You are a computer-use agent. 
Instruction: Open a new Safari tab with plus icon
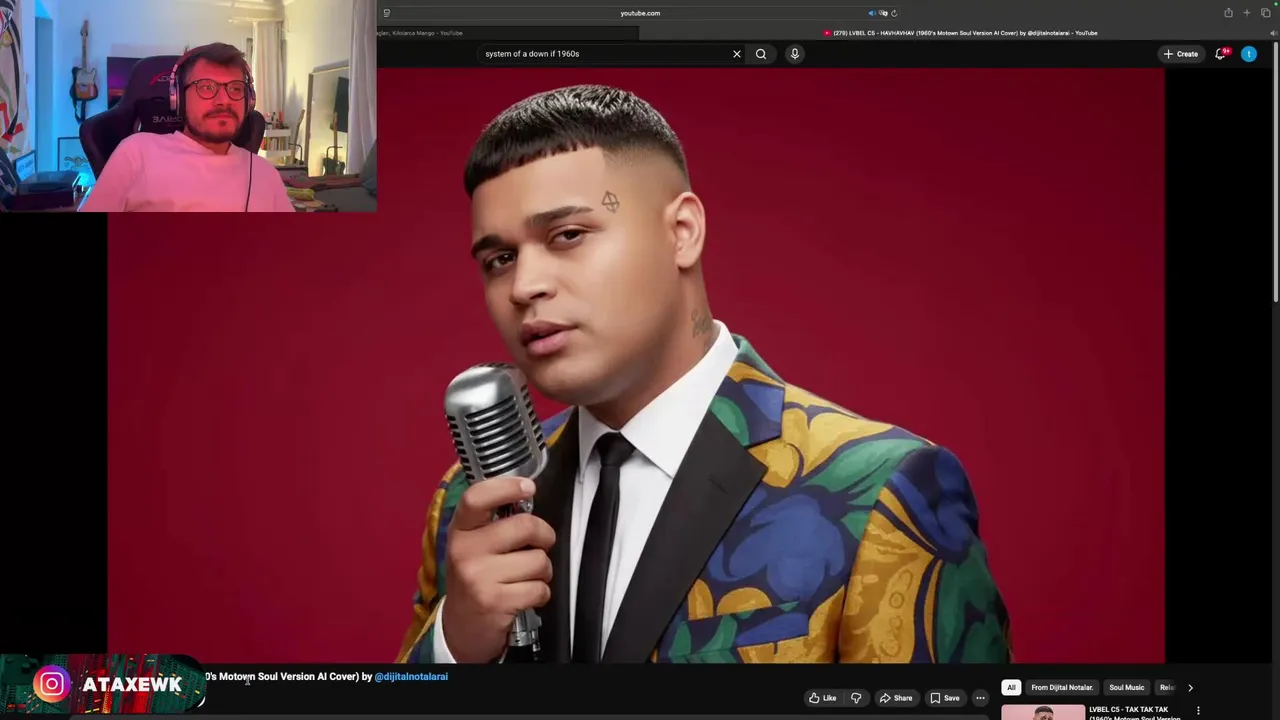pyautogui.click(x=1247, y=13)
